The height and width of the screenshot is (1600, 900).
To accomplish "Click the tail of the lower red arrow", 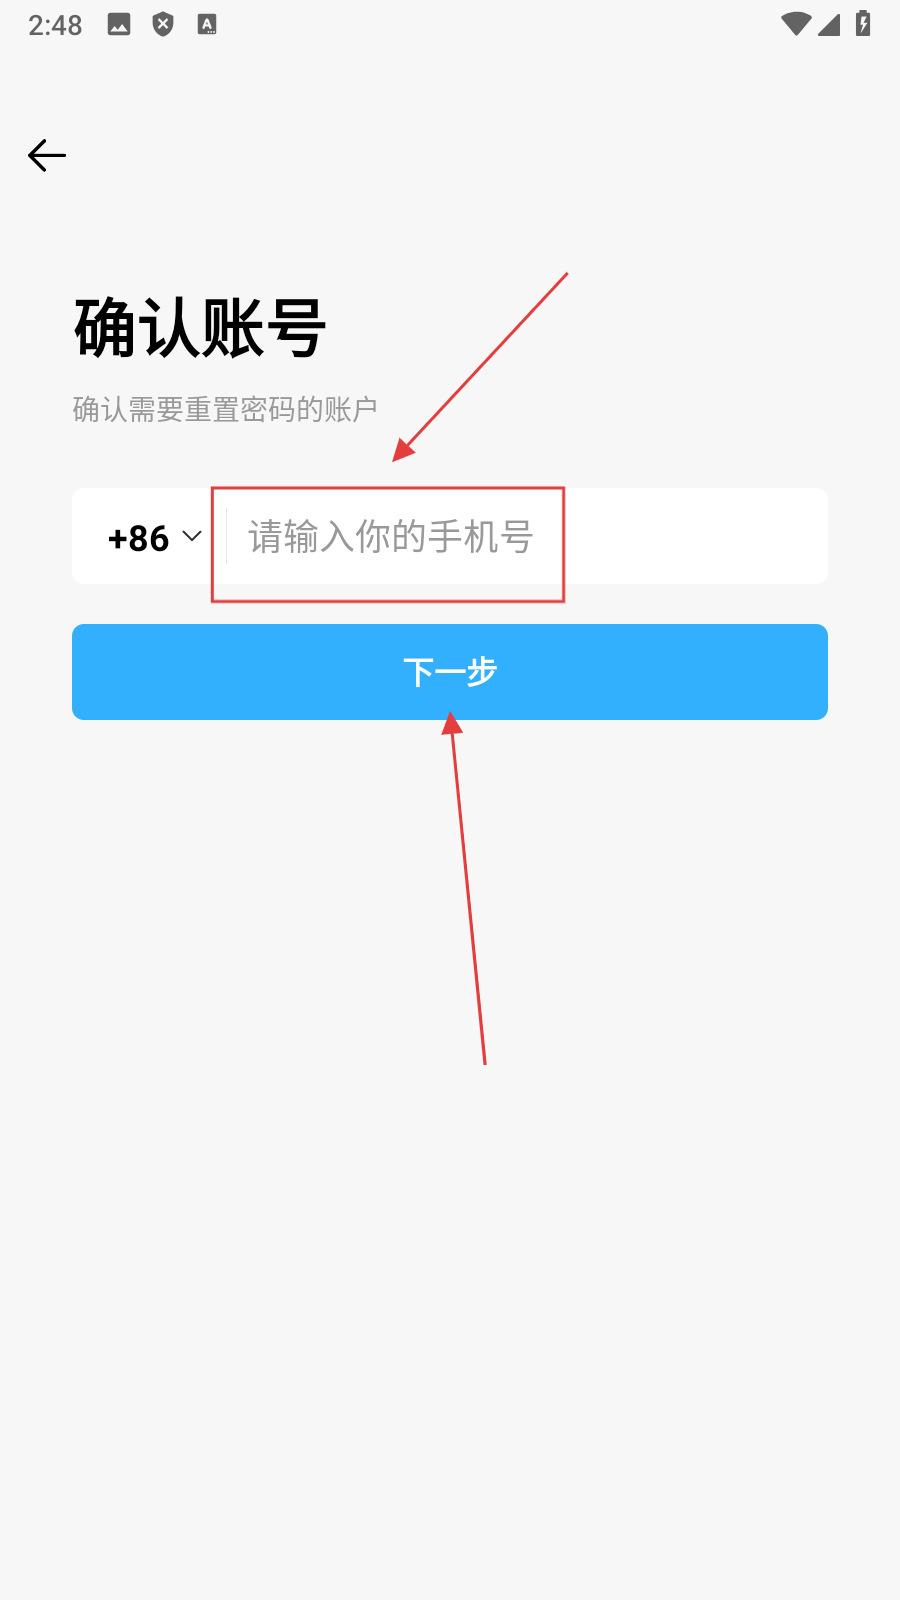I will (484, 1060).
